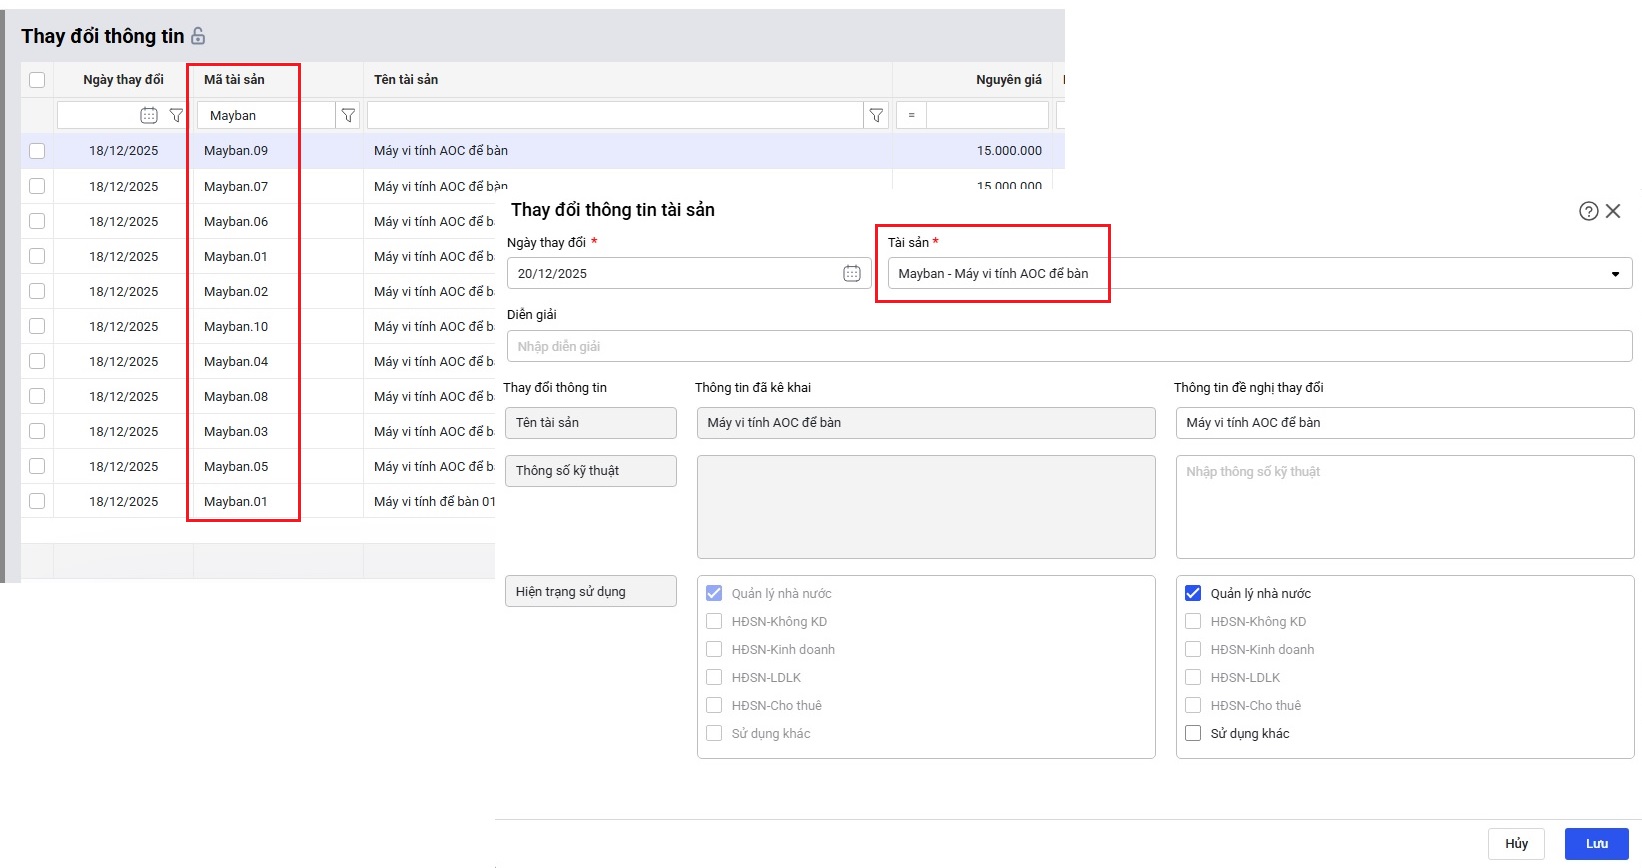Select the Thông số kỹ thuật item
The image size is (1642, 868).
tap(590, 471)
